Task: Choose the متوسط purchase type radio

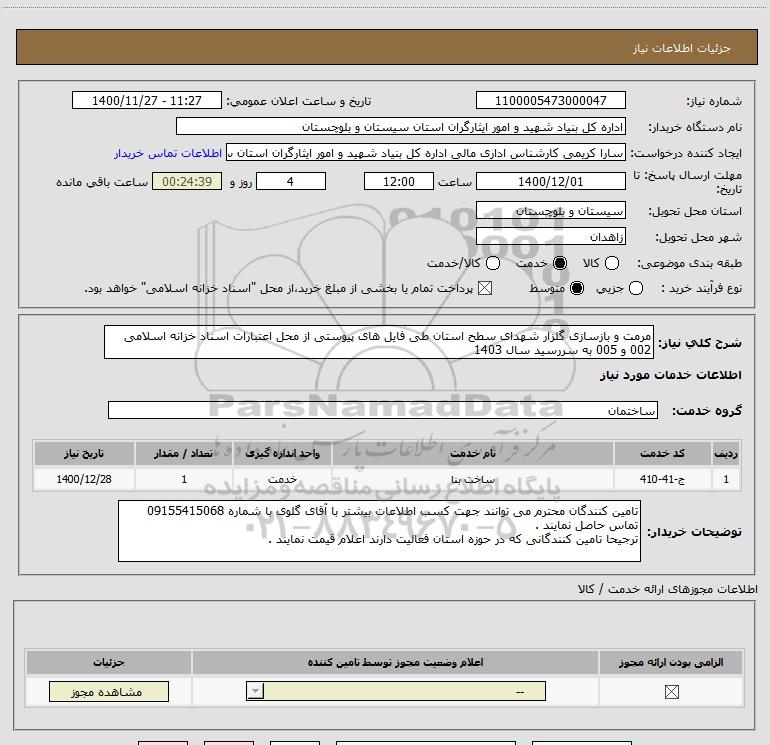Action: coord(577,288)
